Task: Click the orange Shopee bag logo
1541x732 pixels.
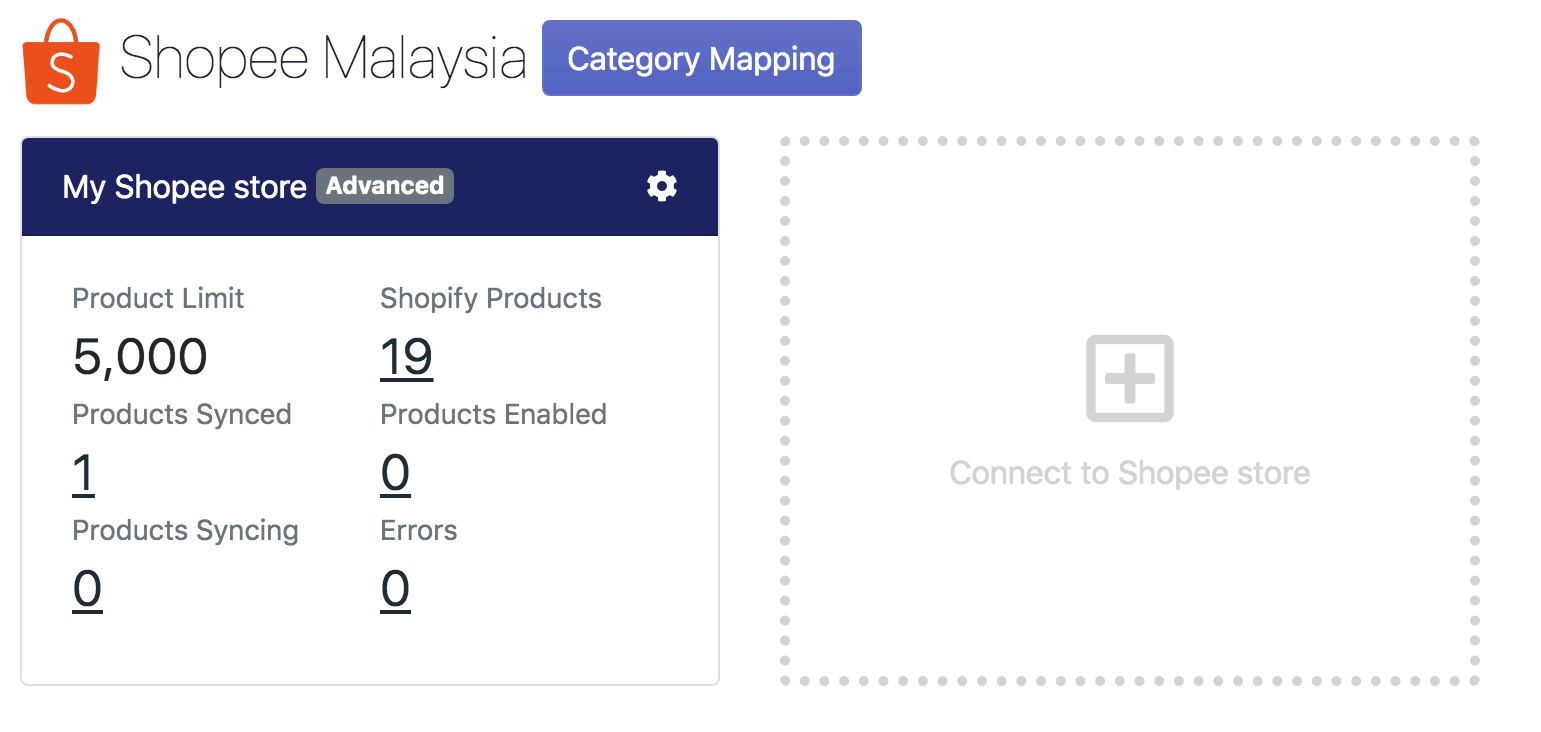Action: 61,61
